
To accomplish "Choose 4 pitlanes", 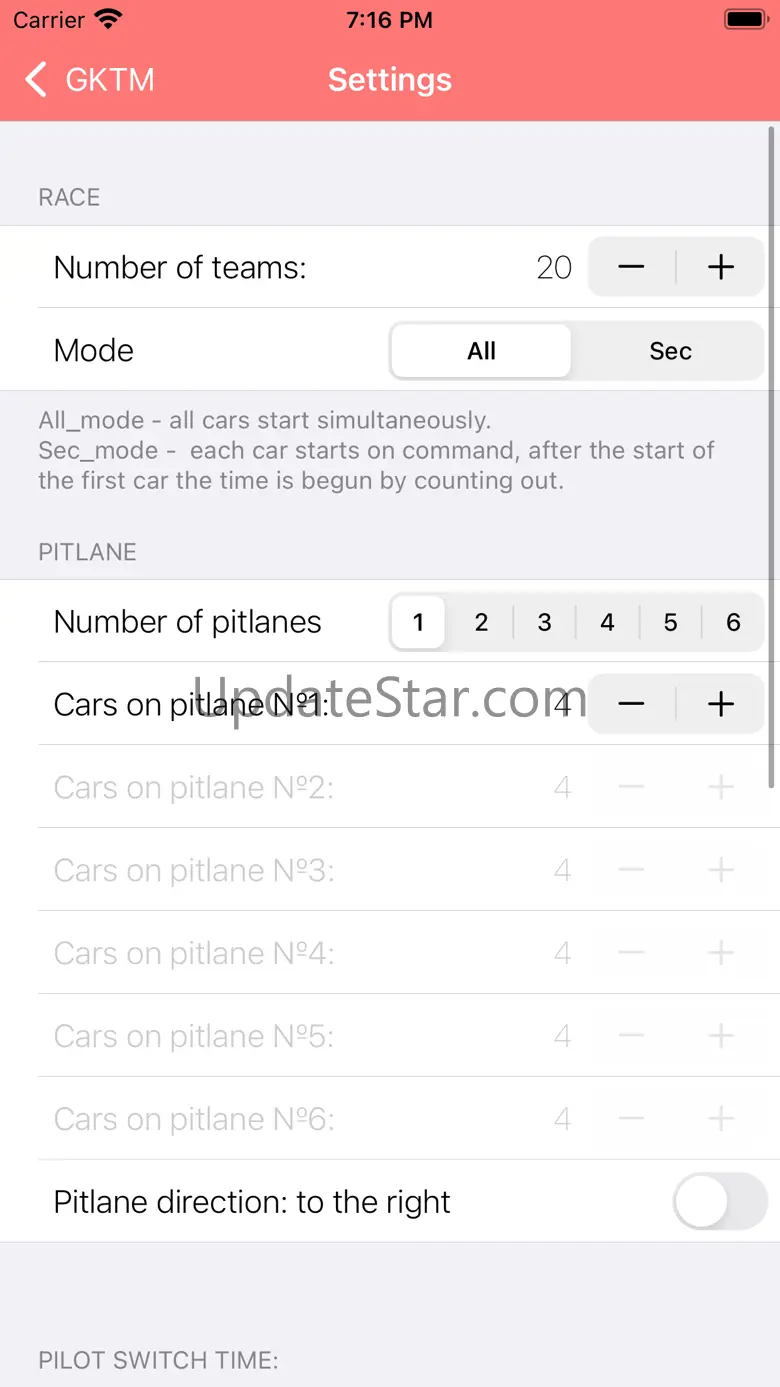I will point(607,622).
